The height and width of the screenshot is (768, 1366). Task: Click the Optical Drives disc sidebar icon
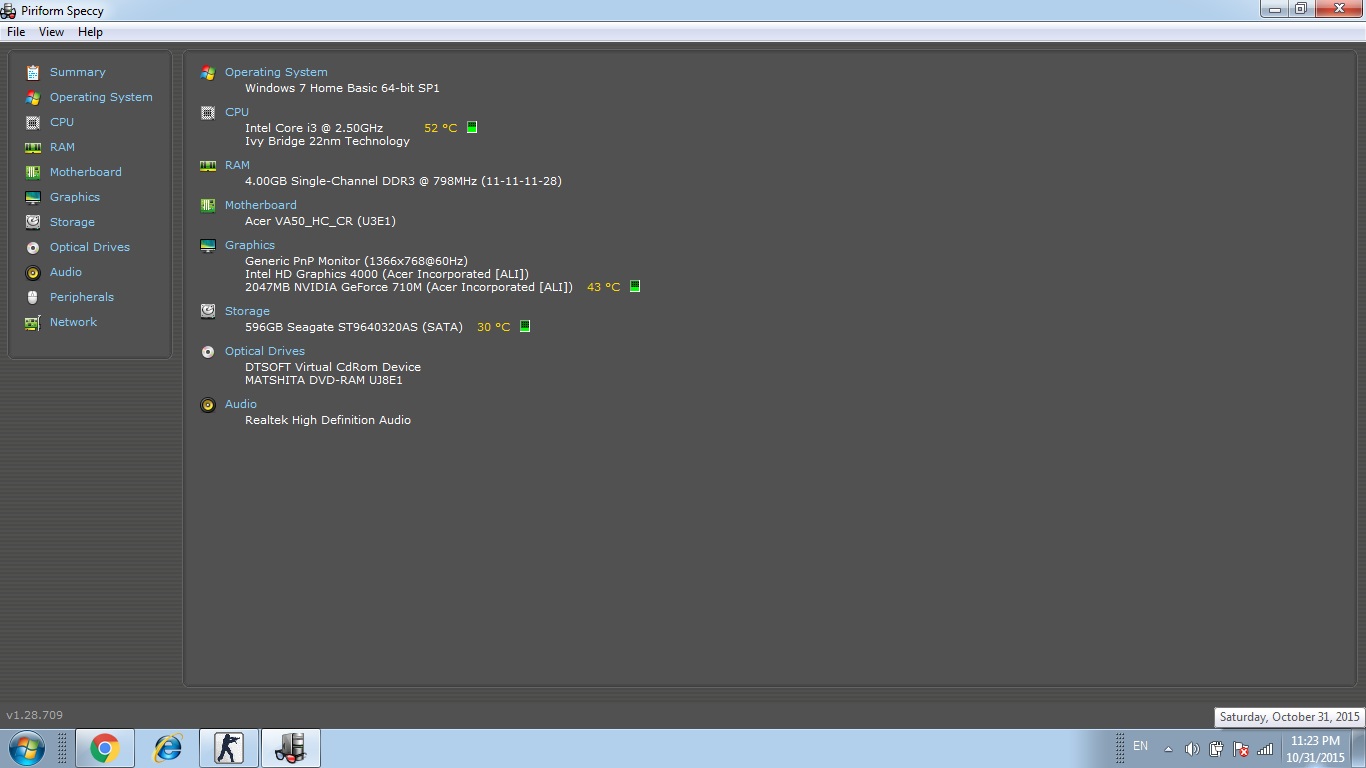(33, 247)
